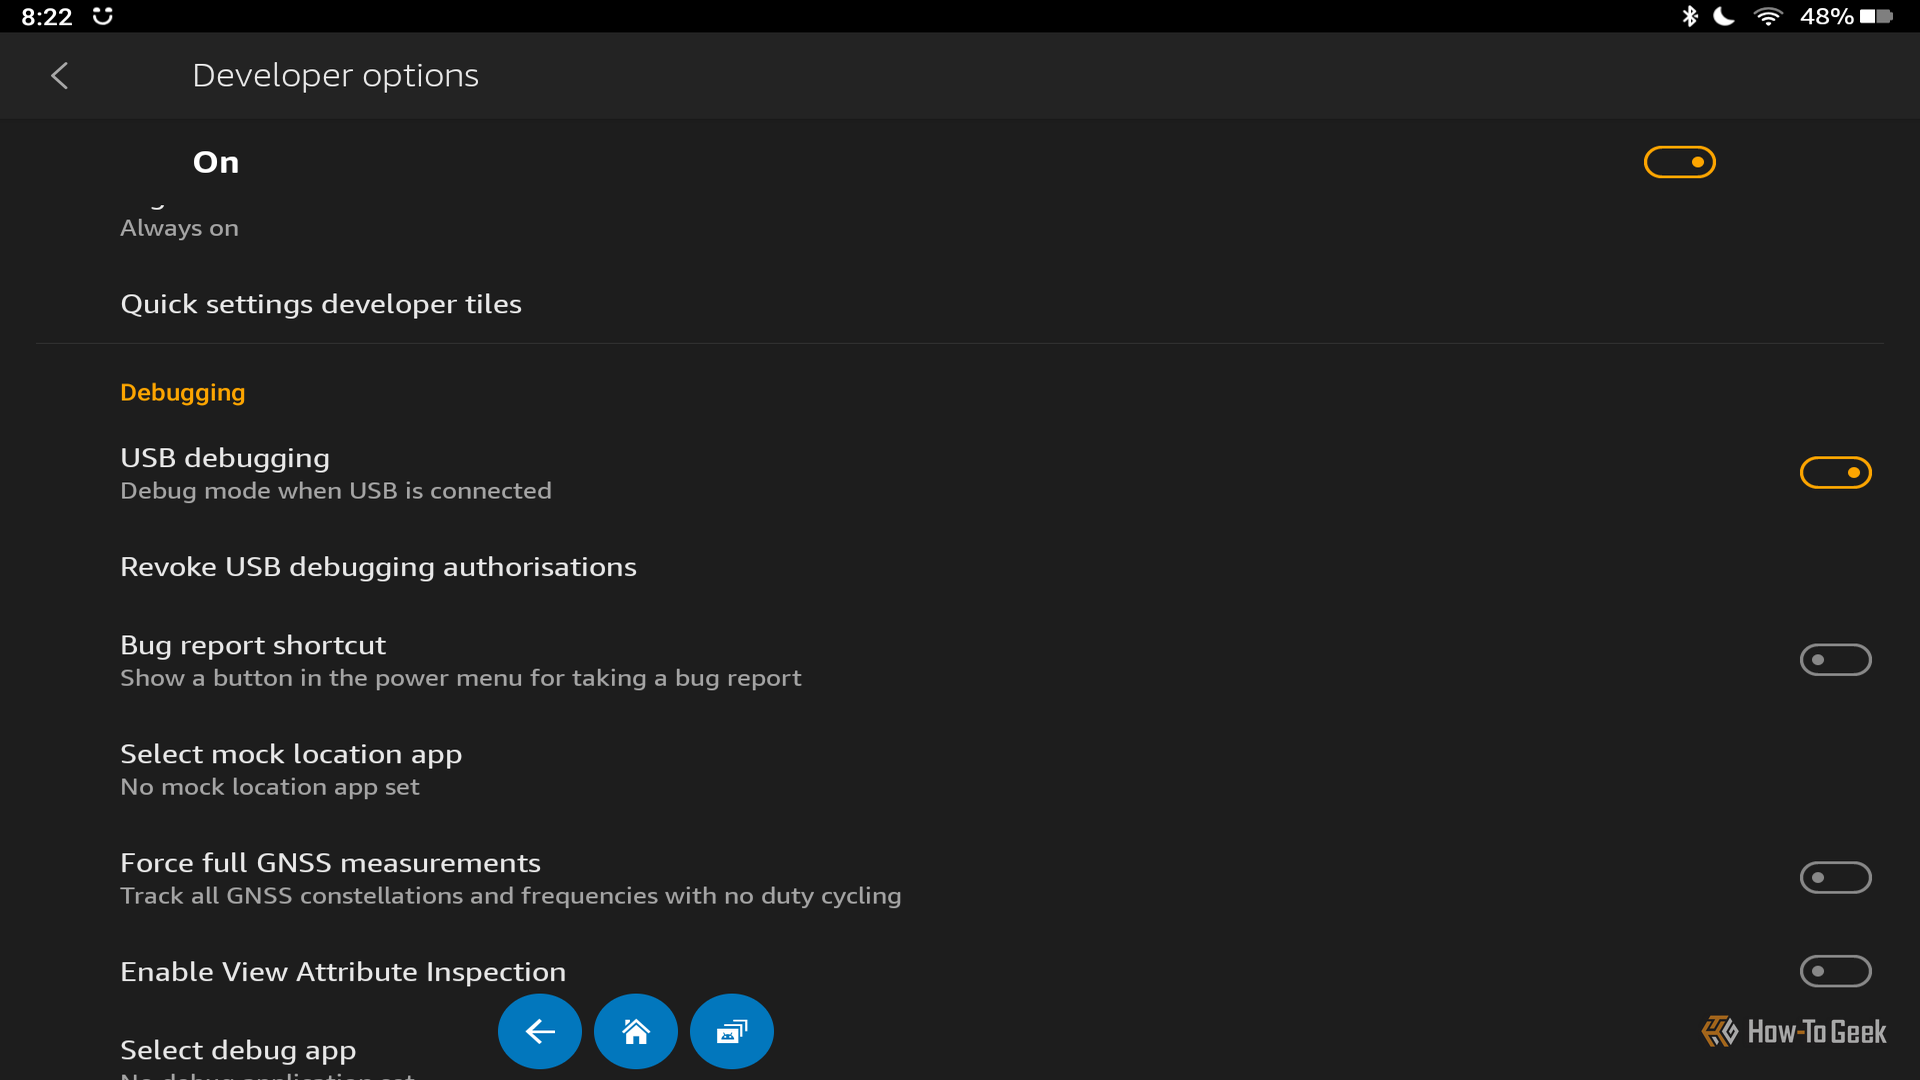Enable the Bug report shortcut toggle
This screenshot has height=1080, width=1920.
(x=1836, y=660)
